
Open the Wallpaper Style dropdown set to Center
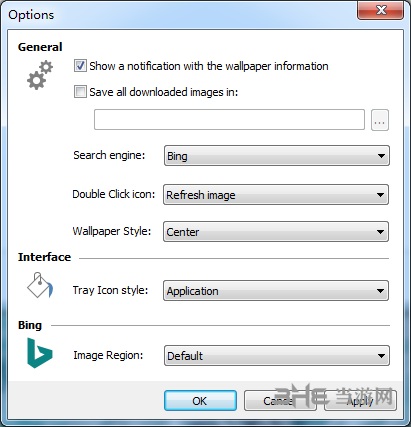point(276,232)
